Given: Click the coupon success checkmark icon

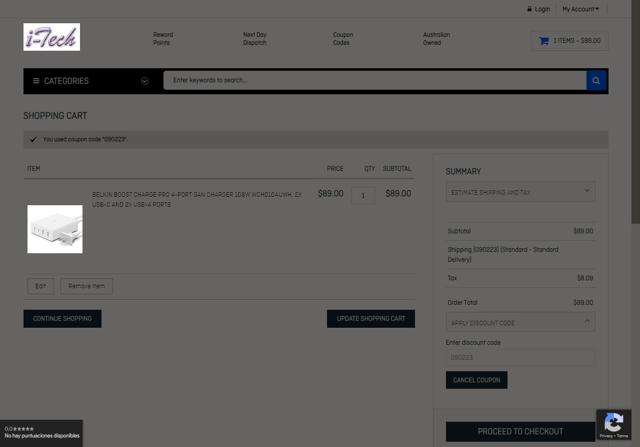Looking at the screenshot, I should click(33, 140).
